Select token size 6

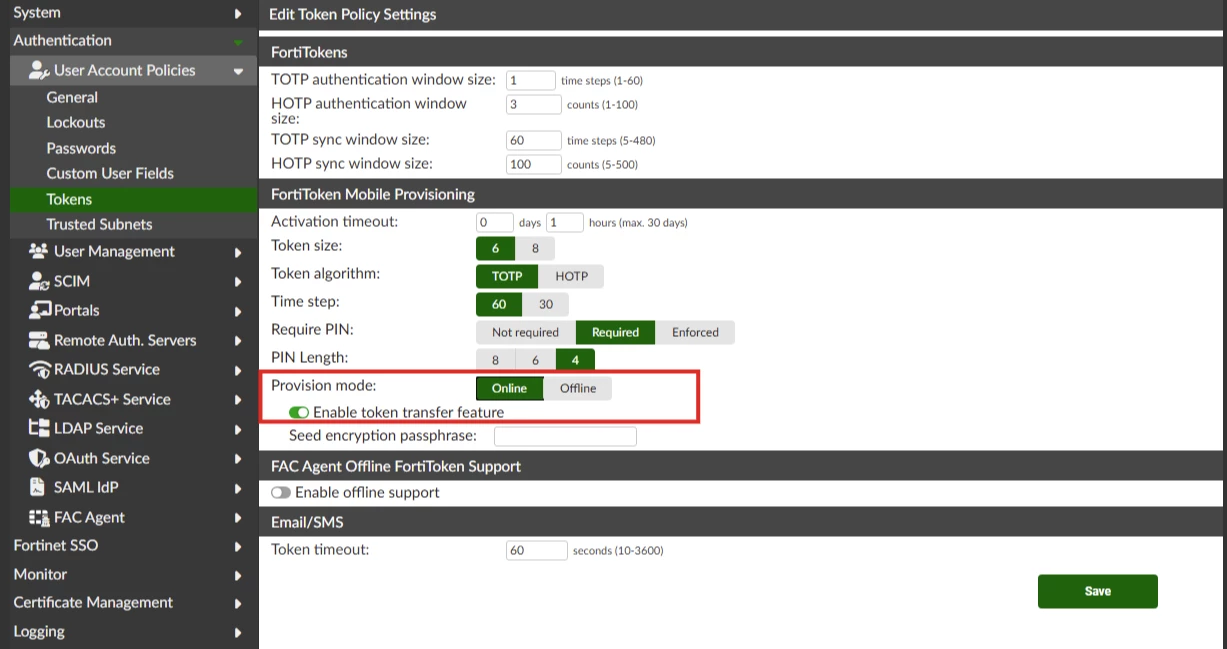[495, 248]
